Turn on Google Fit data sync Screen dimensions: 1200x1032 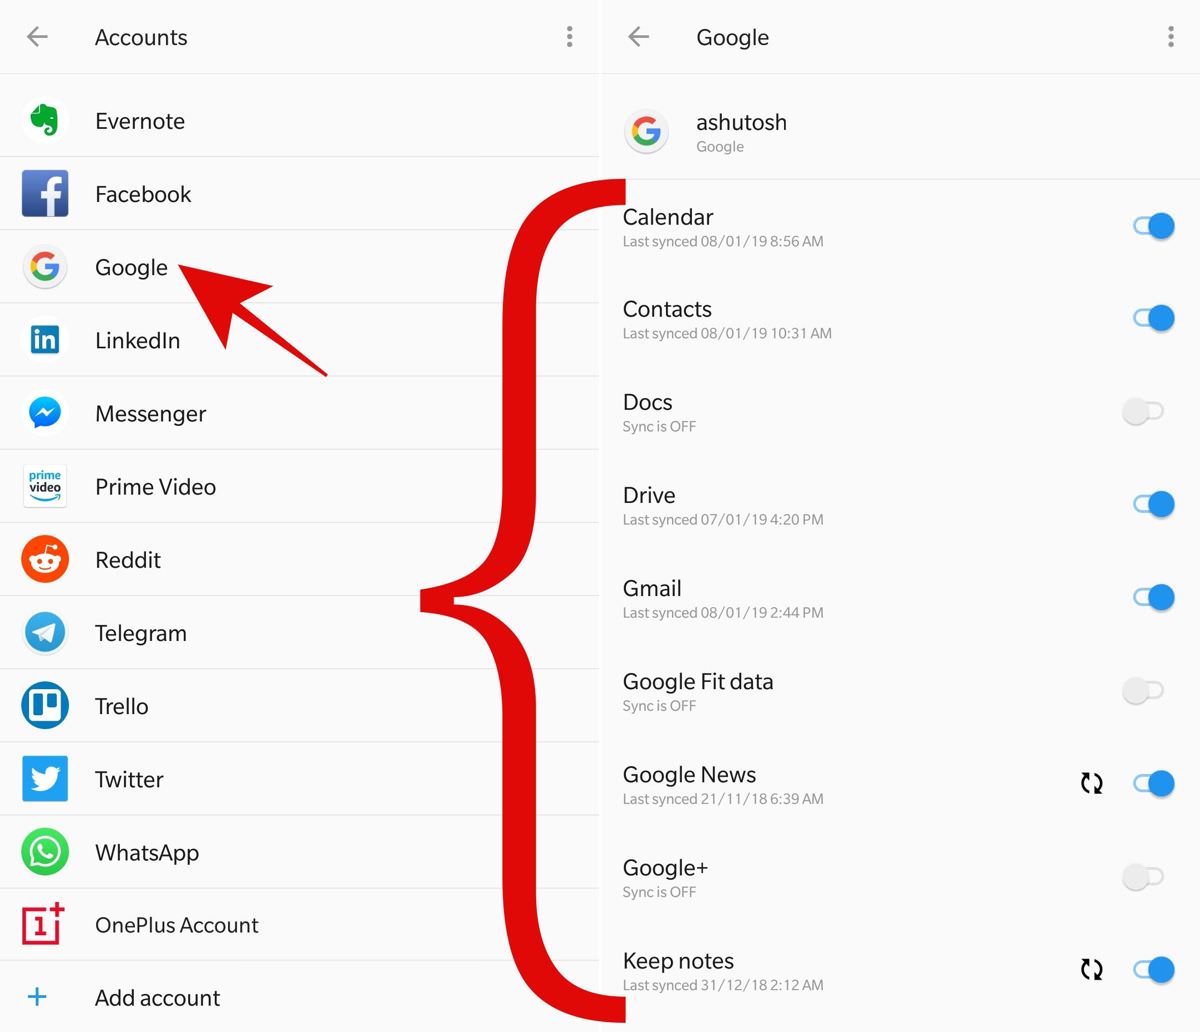pos(1143,690)
